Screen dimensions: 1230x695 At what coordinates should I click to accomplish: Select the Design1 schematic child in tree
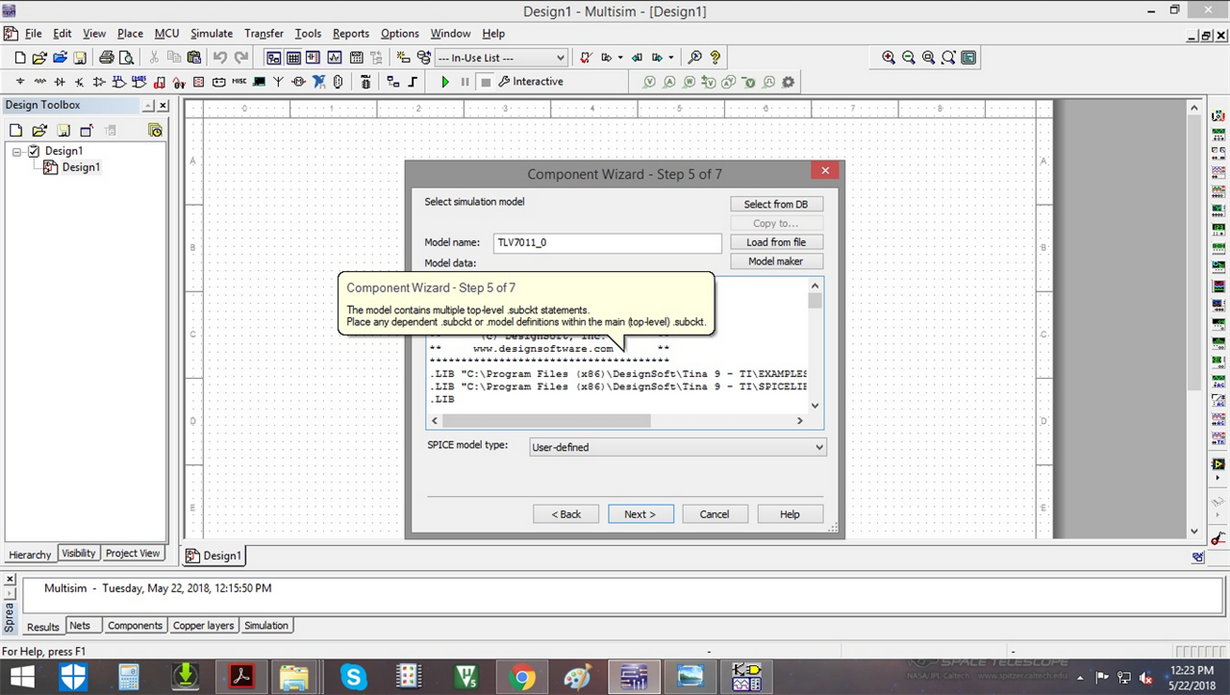(72, 167)
